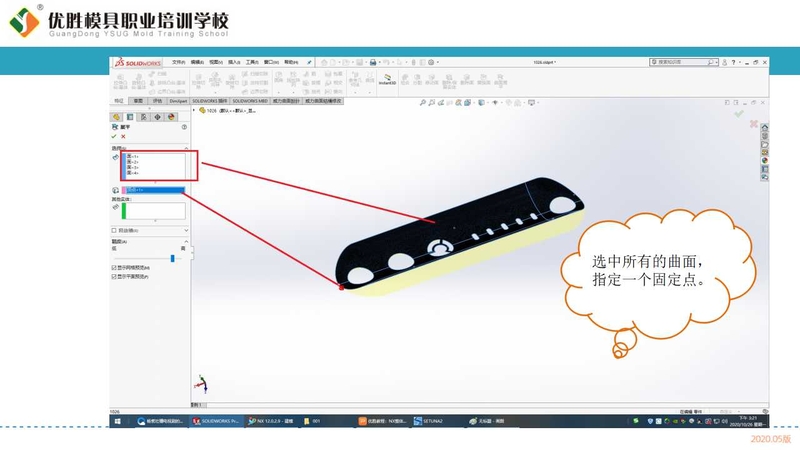
Task: Accept with green checkmark in viewport corner
Action: pyautogui.click(x=739, y=113)
